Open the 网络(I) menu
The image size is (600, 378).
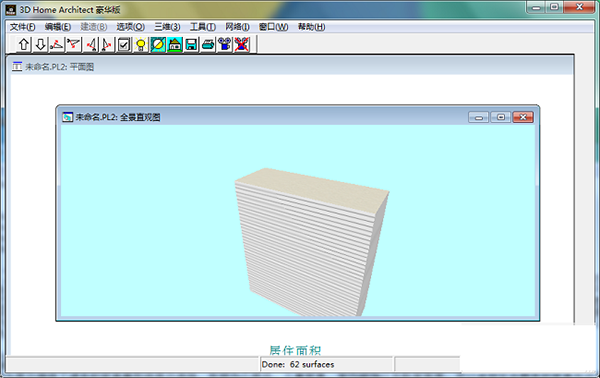click(x=237, y=27)
